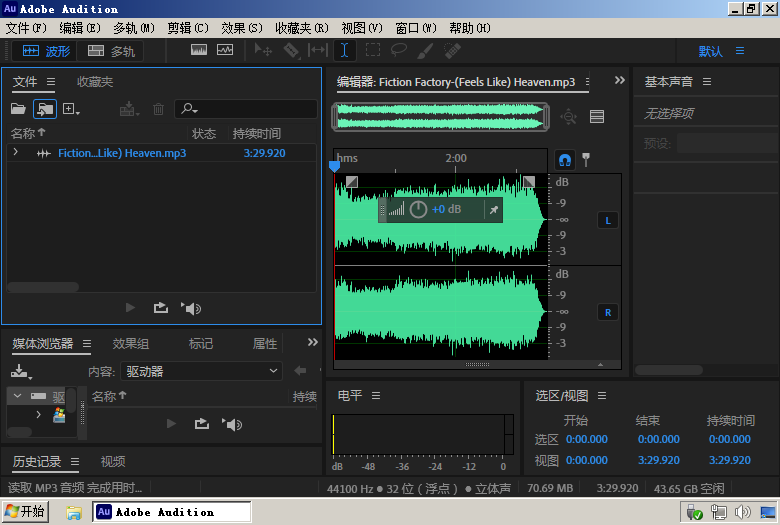The image size is (780, 525).
Task: Click the fade-out handle on waveform
Action: pyautogui.click(x=529, y=182)
